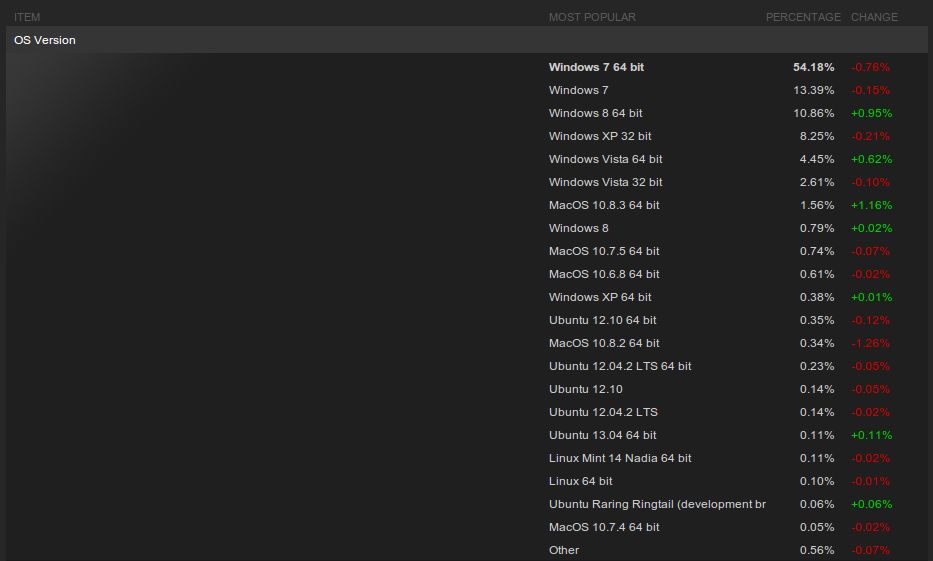
Task: Select the plain Ubuntu 12.10 entry
Action: 586,389
